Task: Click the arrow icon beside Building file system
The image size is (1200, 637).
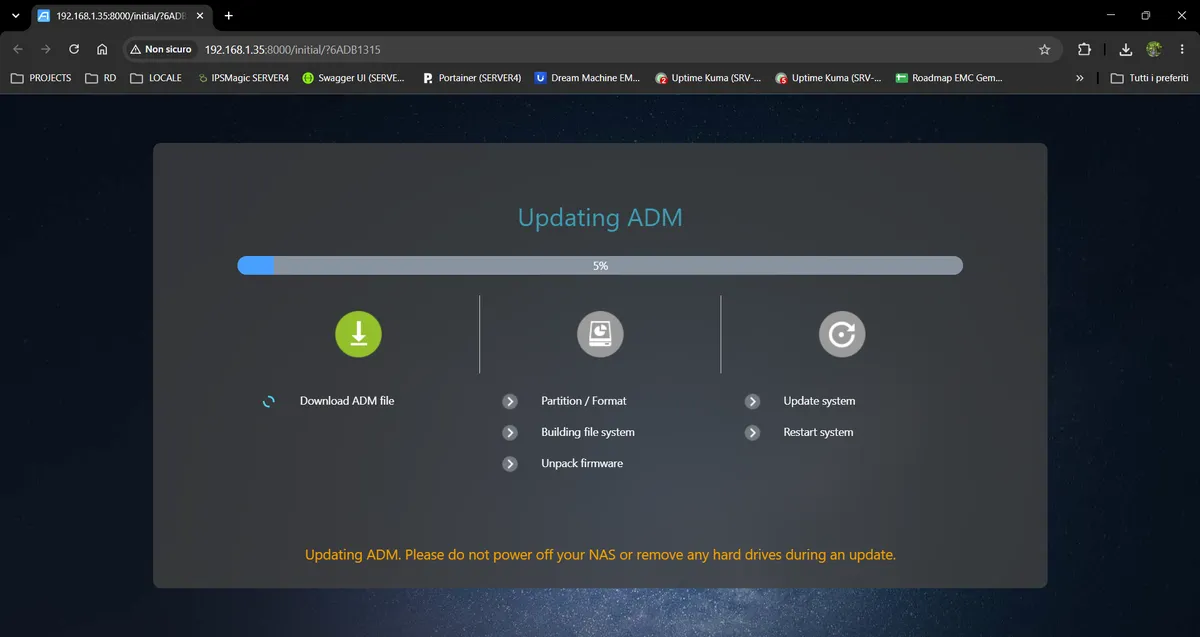Action: 510,433
